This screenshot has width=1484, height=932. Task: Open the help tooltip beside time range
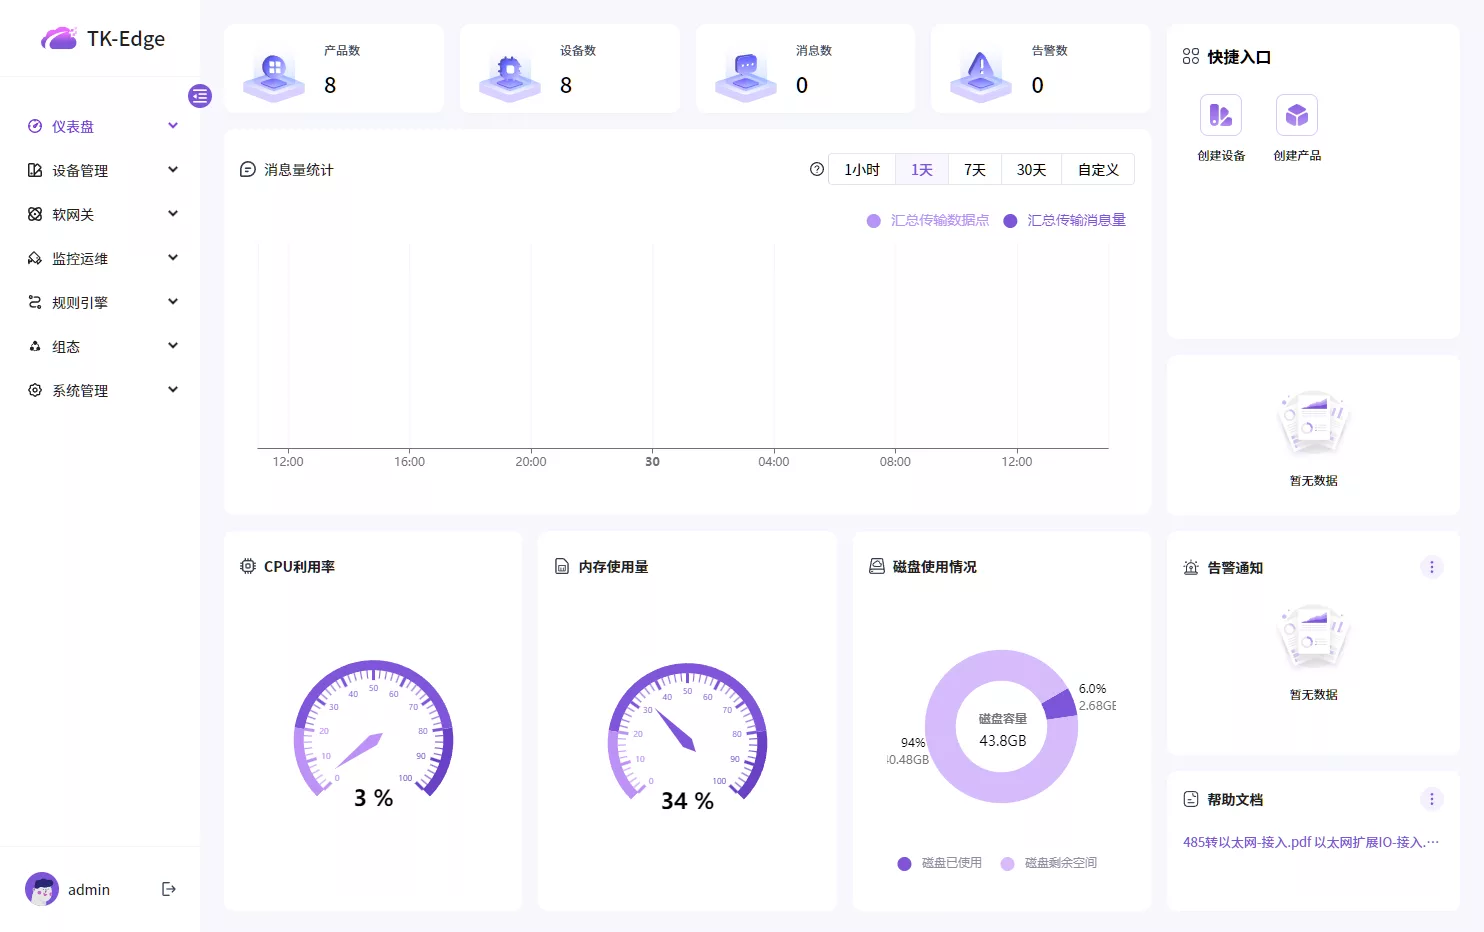click(817, 169)
